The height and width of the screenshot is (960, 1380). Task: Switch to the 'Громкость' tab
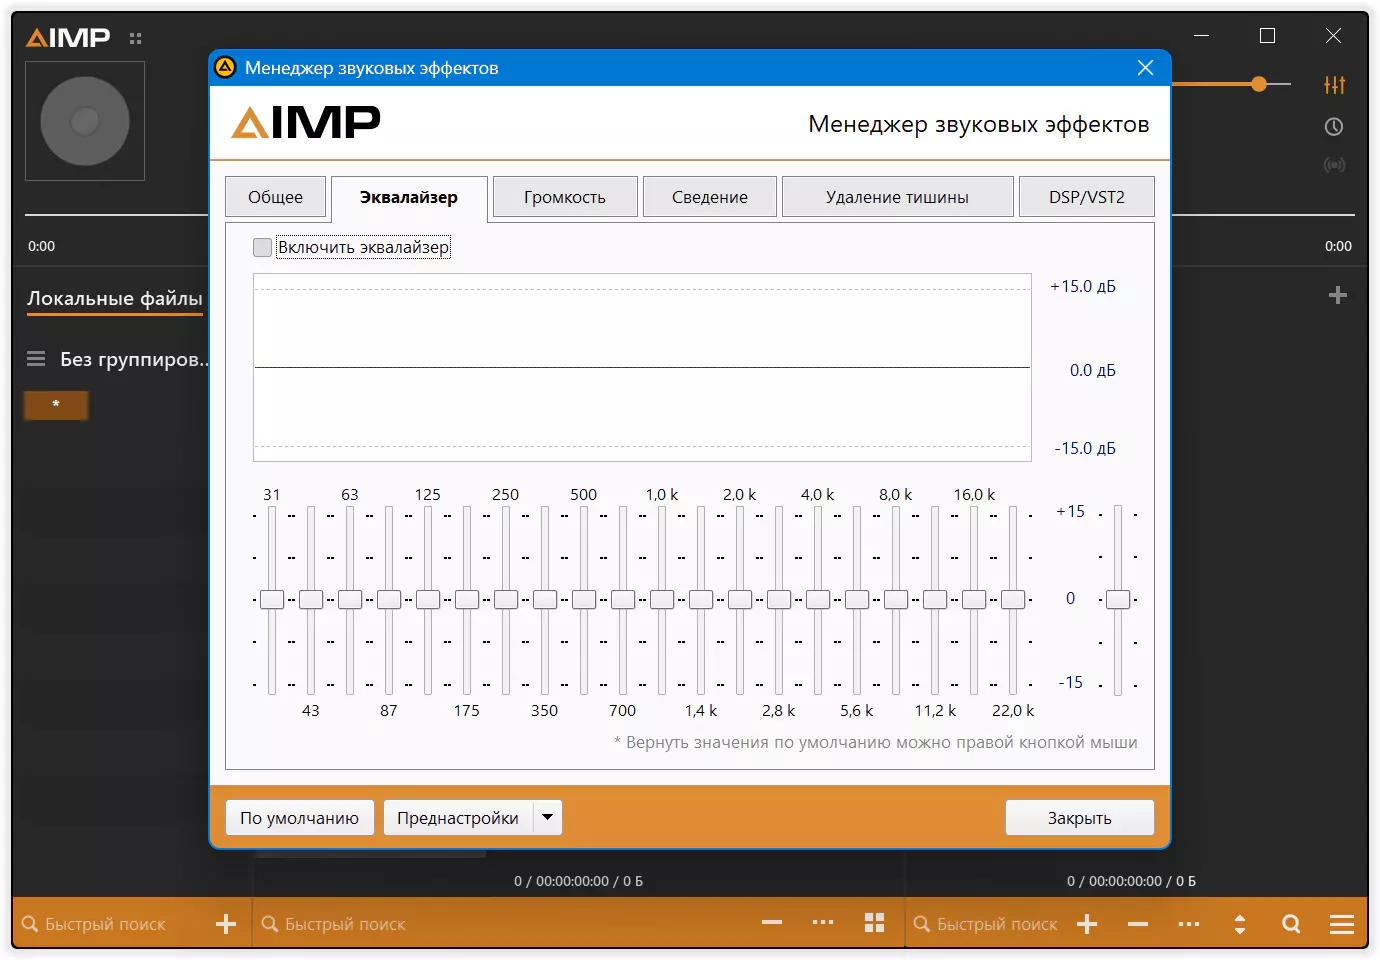point(565,197)
